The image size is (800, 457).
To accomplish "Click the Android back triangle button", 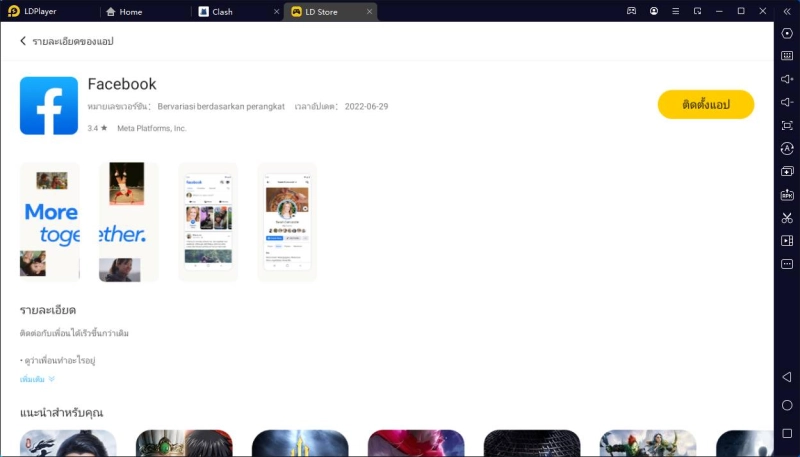I will (787, 377).
